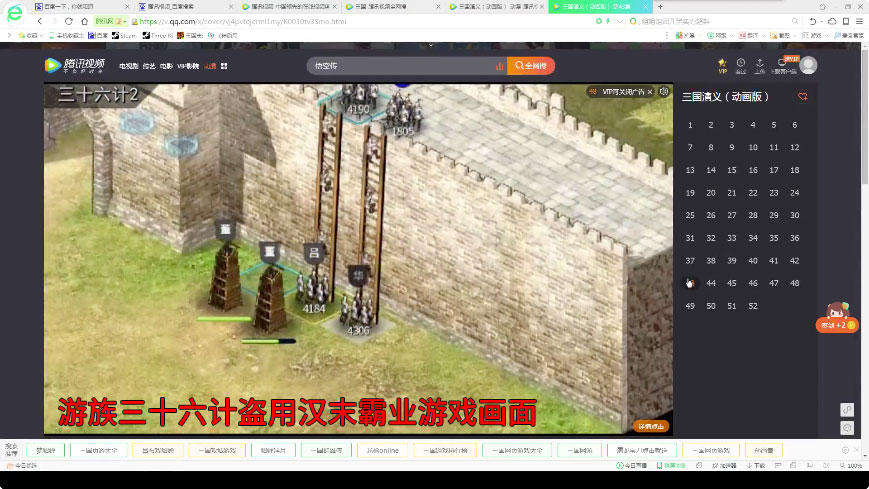
Task: Expand the bookmarks bar chevron
Action: coord(8,35)
